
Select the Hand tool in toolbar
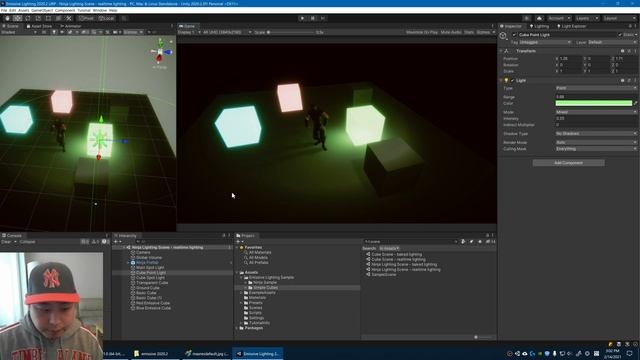(x=7, y=18)
